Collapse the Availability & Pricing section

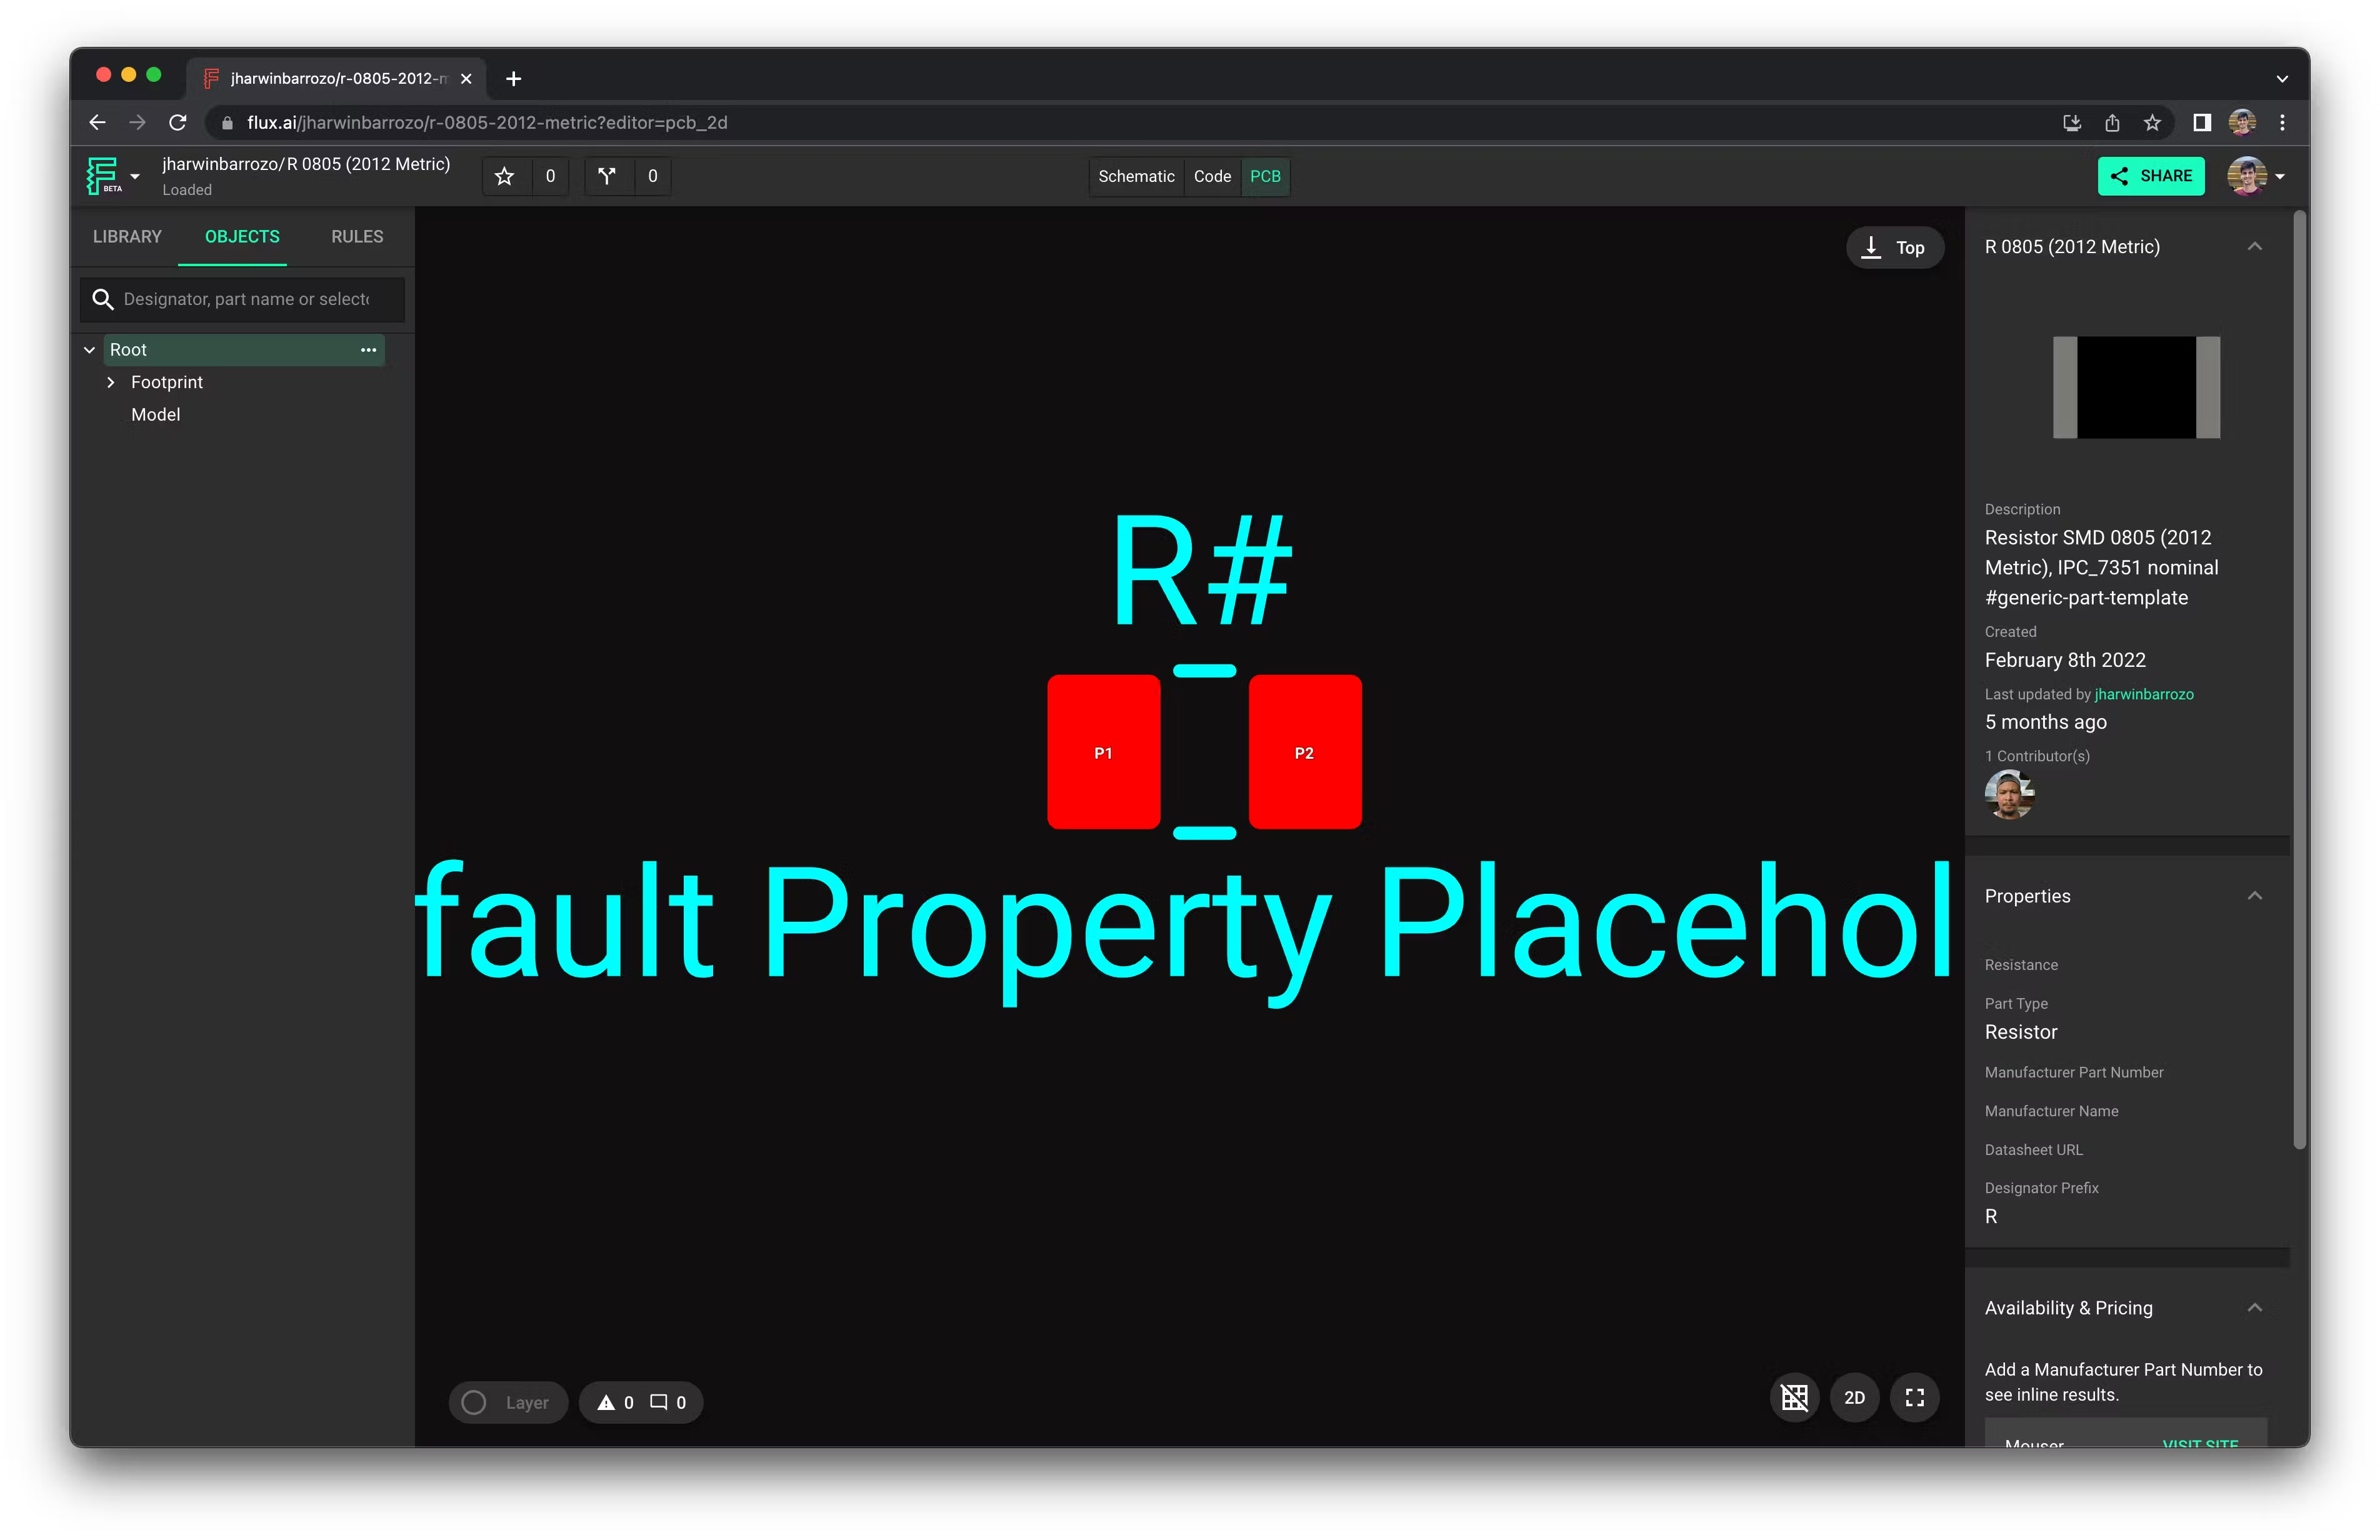pos(2256,1307)
